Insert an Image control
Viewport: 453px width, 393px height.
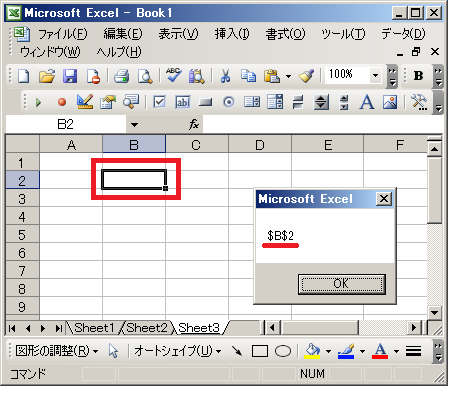tap(390, 102)
